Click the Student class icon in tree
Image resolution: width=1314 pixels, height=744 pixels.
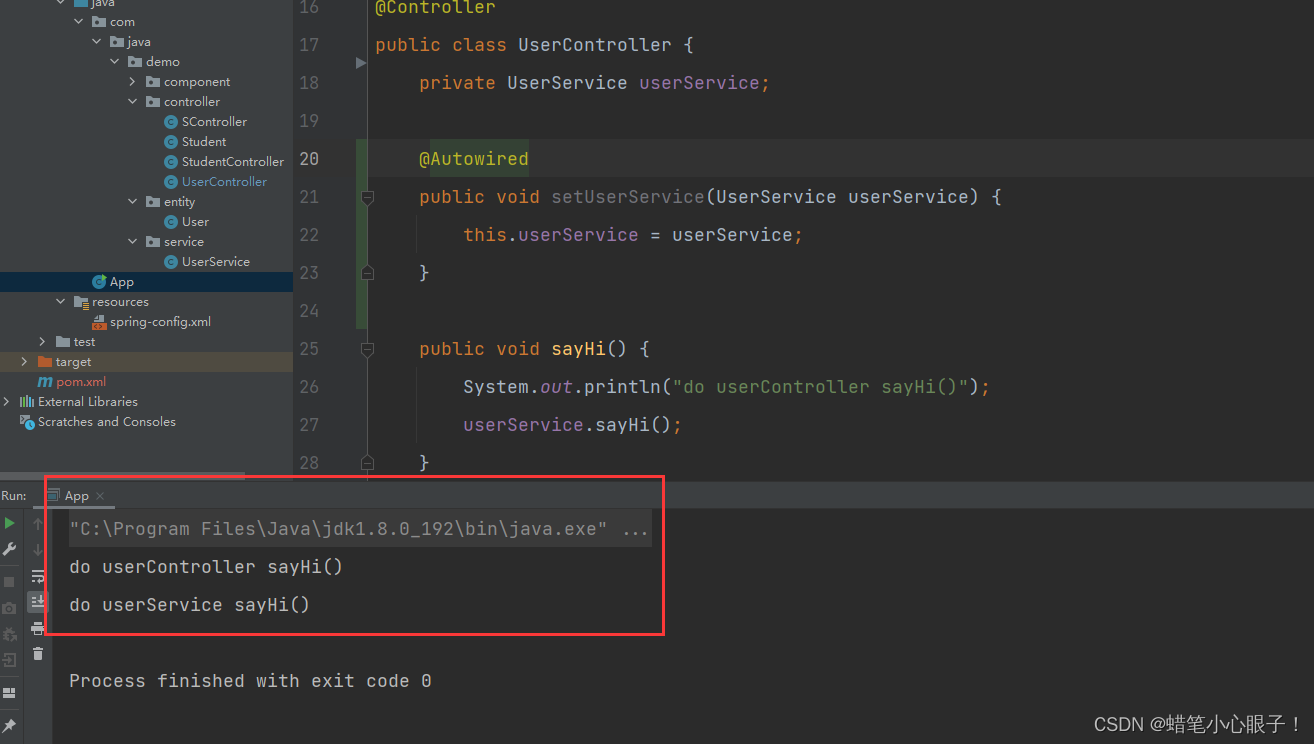pyautogui.click(x=171, y=142)
